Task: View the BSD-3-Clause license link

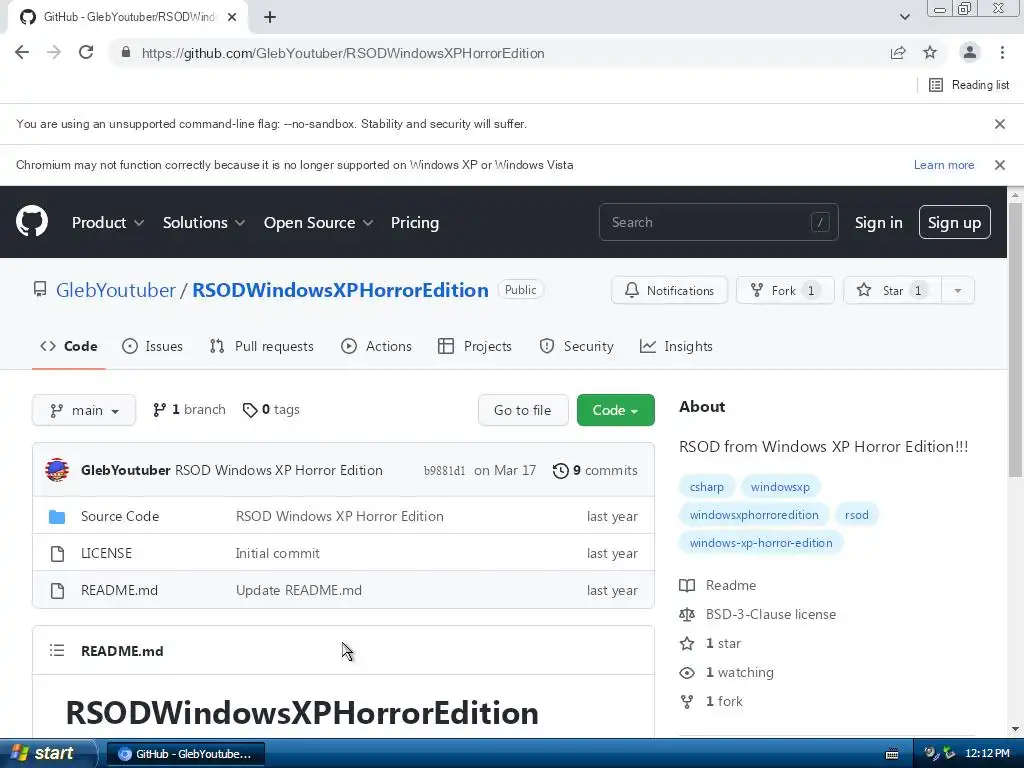Action: point(758,614)
